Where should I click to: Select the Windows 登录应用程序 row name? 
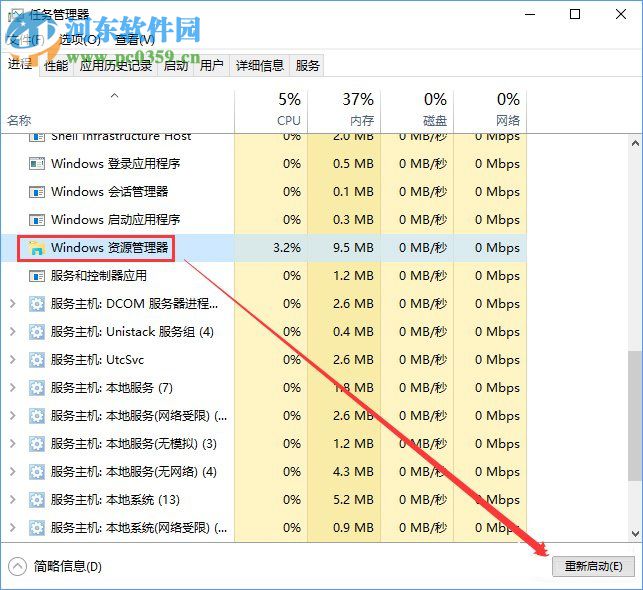(116, 164)
